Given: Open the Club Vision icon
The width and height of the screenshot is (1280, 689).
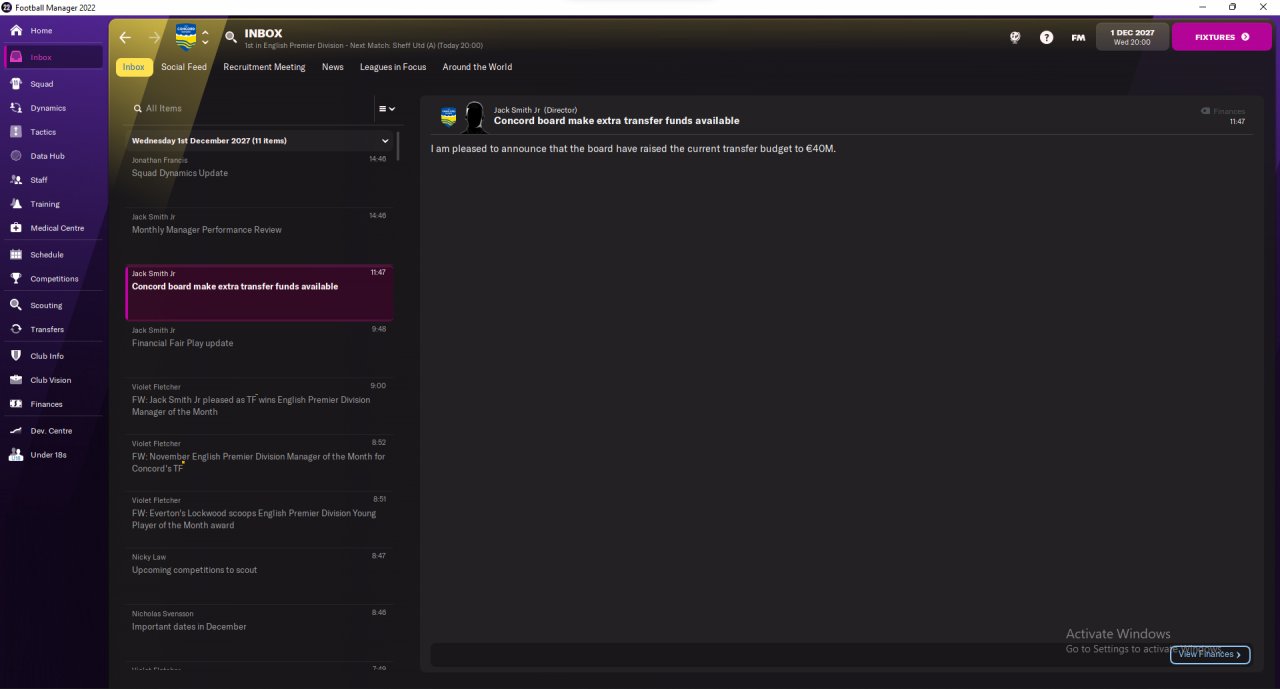Looking at the screenshot, I should pos(16,380).
